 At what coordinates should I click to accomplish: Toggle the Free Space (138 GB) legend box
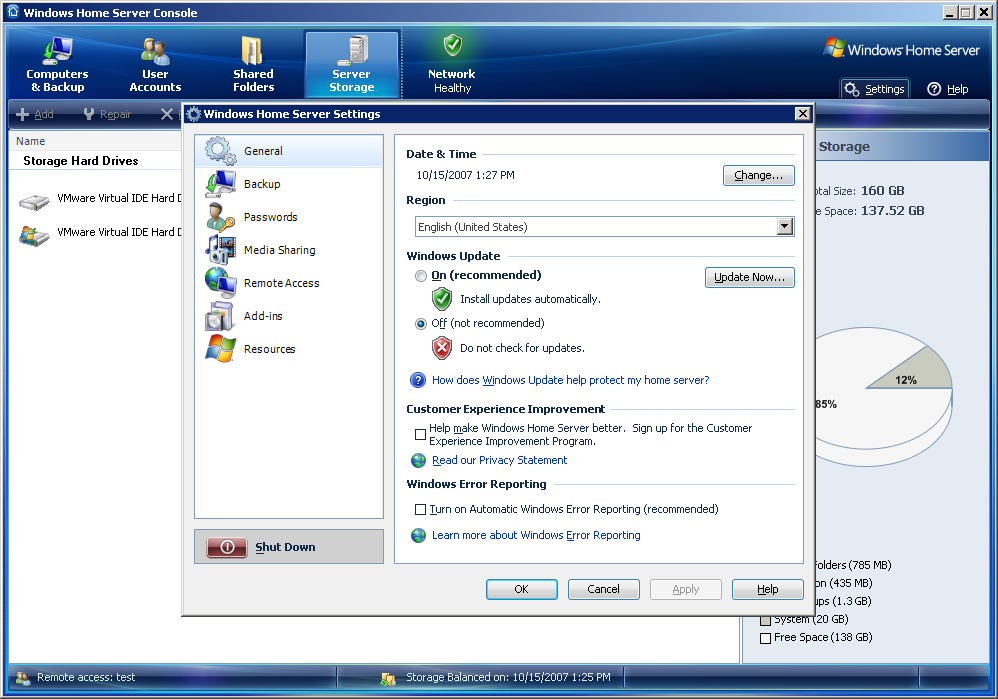(x=766, y=638)
